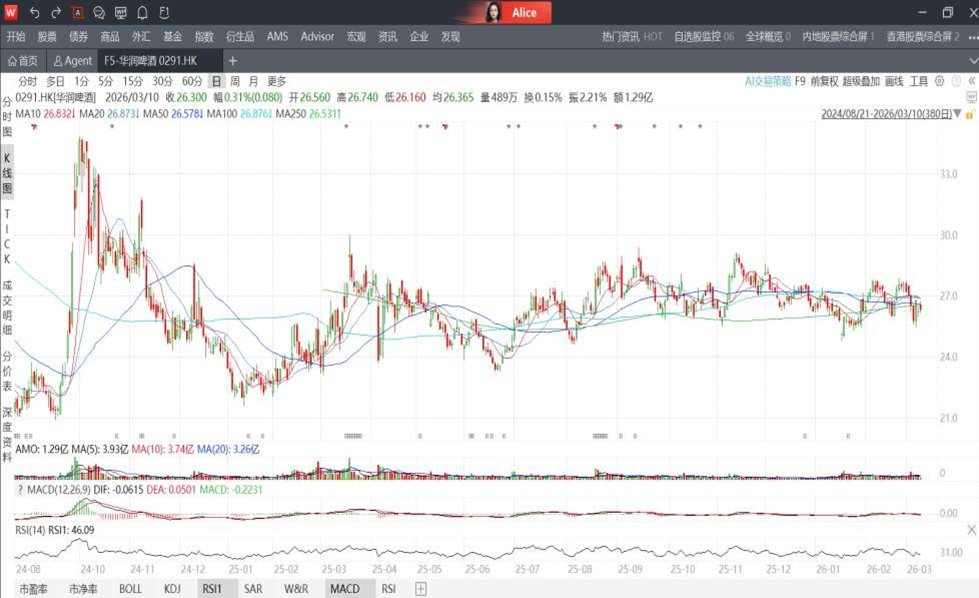
Task: Click the redo arrow in title bar
Action: click(56, 13)
